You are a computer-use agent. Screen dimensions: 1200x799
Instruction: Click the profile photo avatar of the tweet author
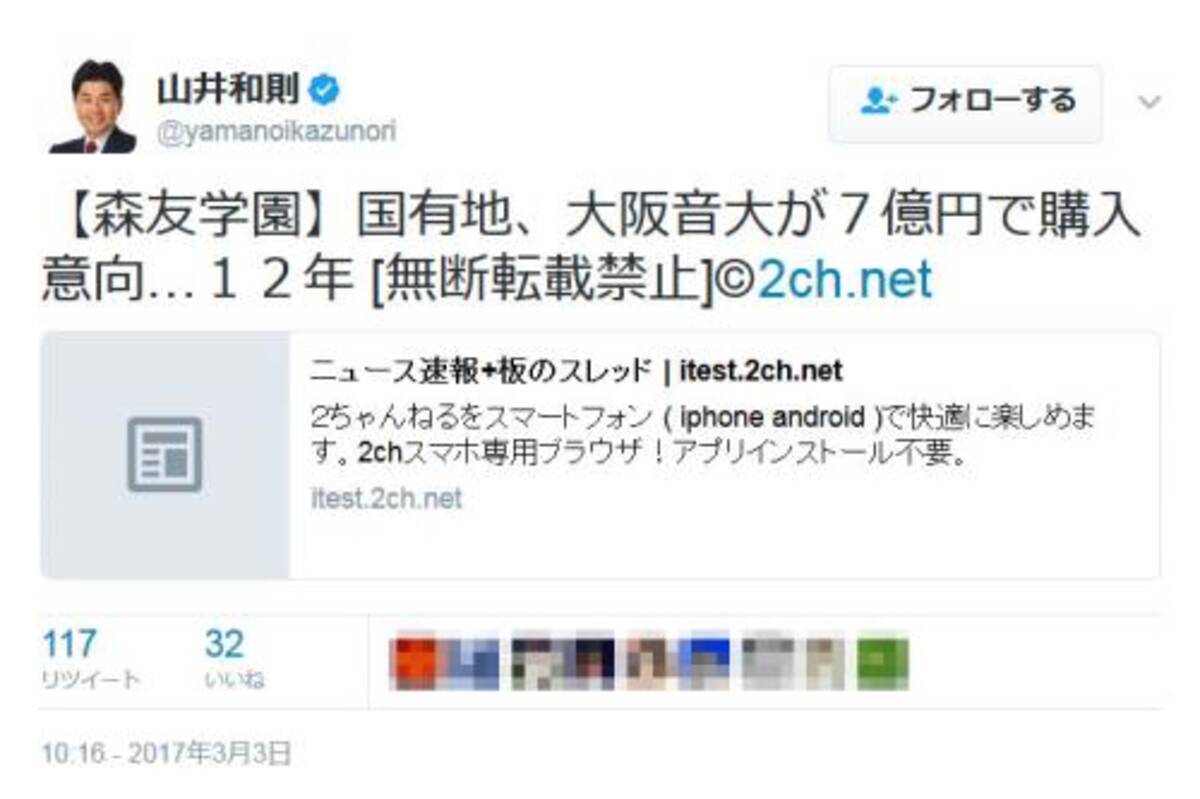pos(92,106)
